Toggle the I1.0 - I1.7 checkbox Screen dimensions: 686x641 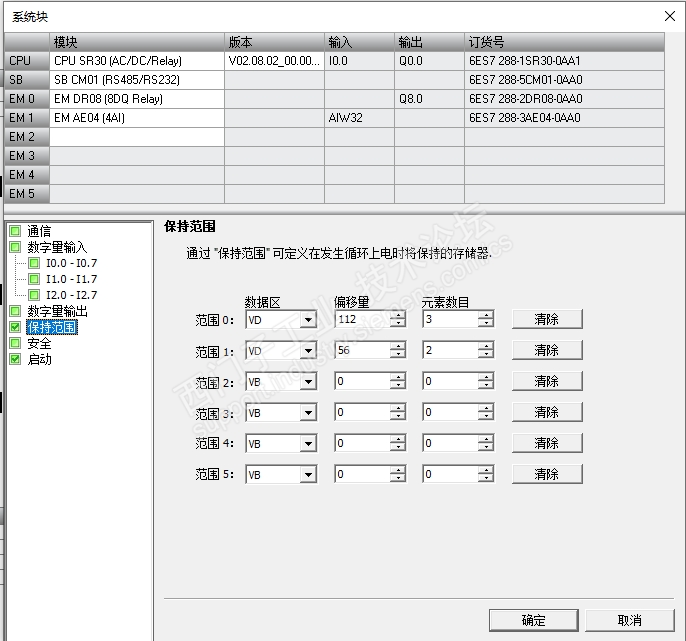coord(34,279)
